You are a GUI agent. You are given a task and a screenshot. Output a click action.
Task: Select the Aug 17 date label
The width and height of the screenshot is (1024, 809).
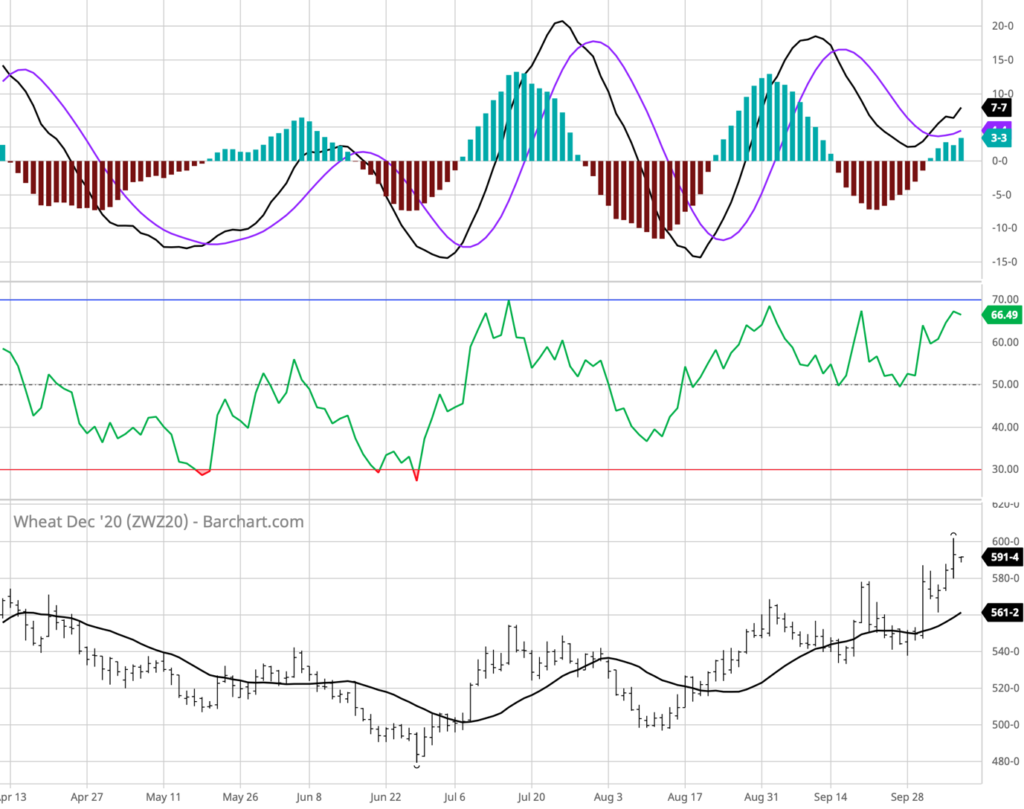point(685,798)
